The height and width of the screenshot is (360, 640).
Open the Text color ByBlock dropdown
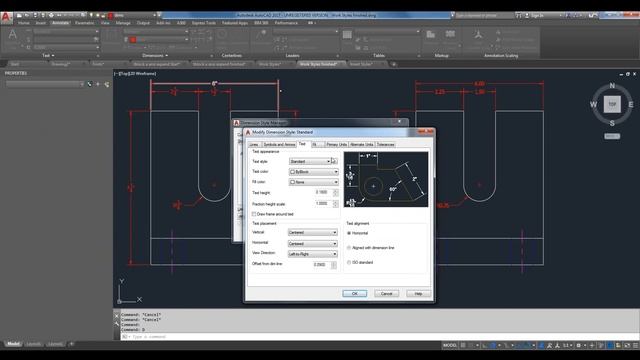pyautogui.click(x=313, y=172)
